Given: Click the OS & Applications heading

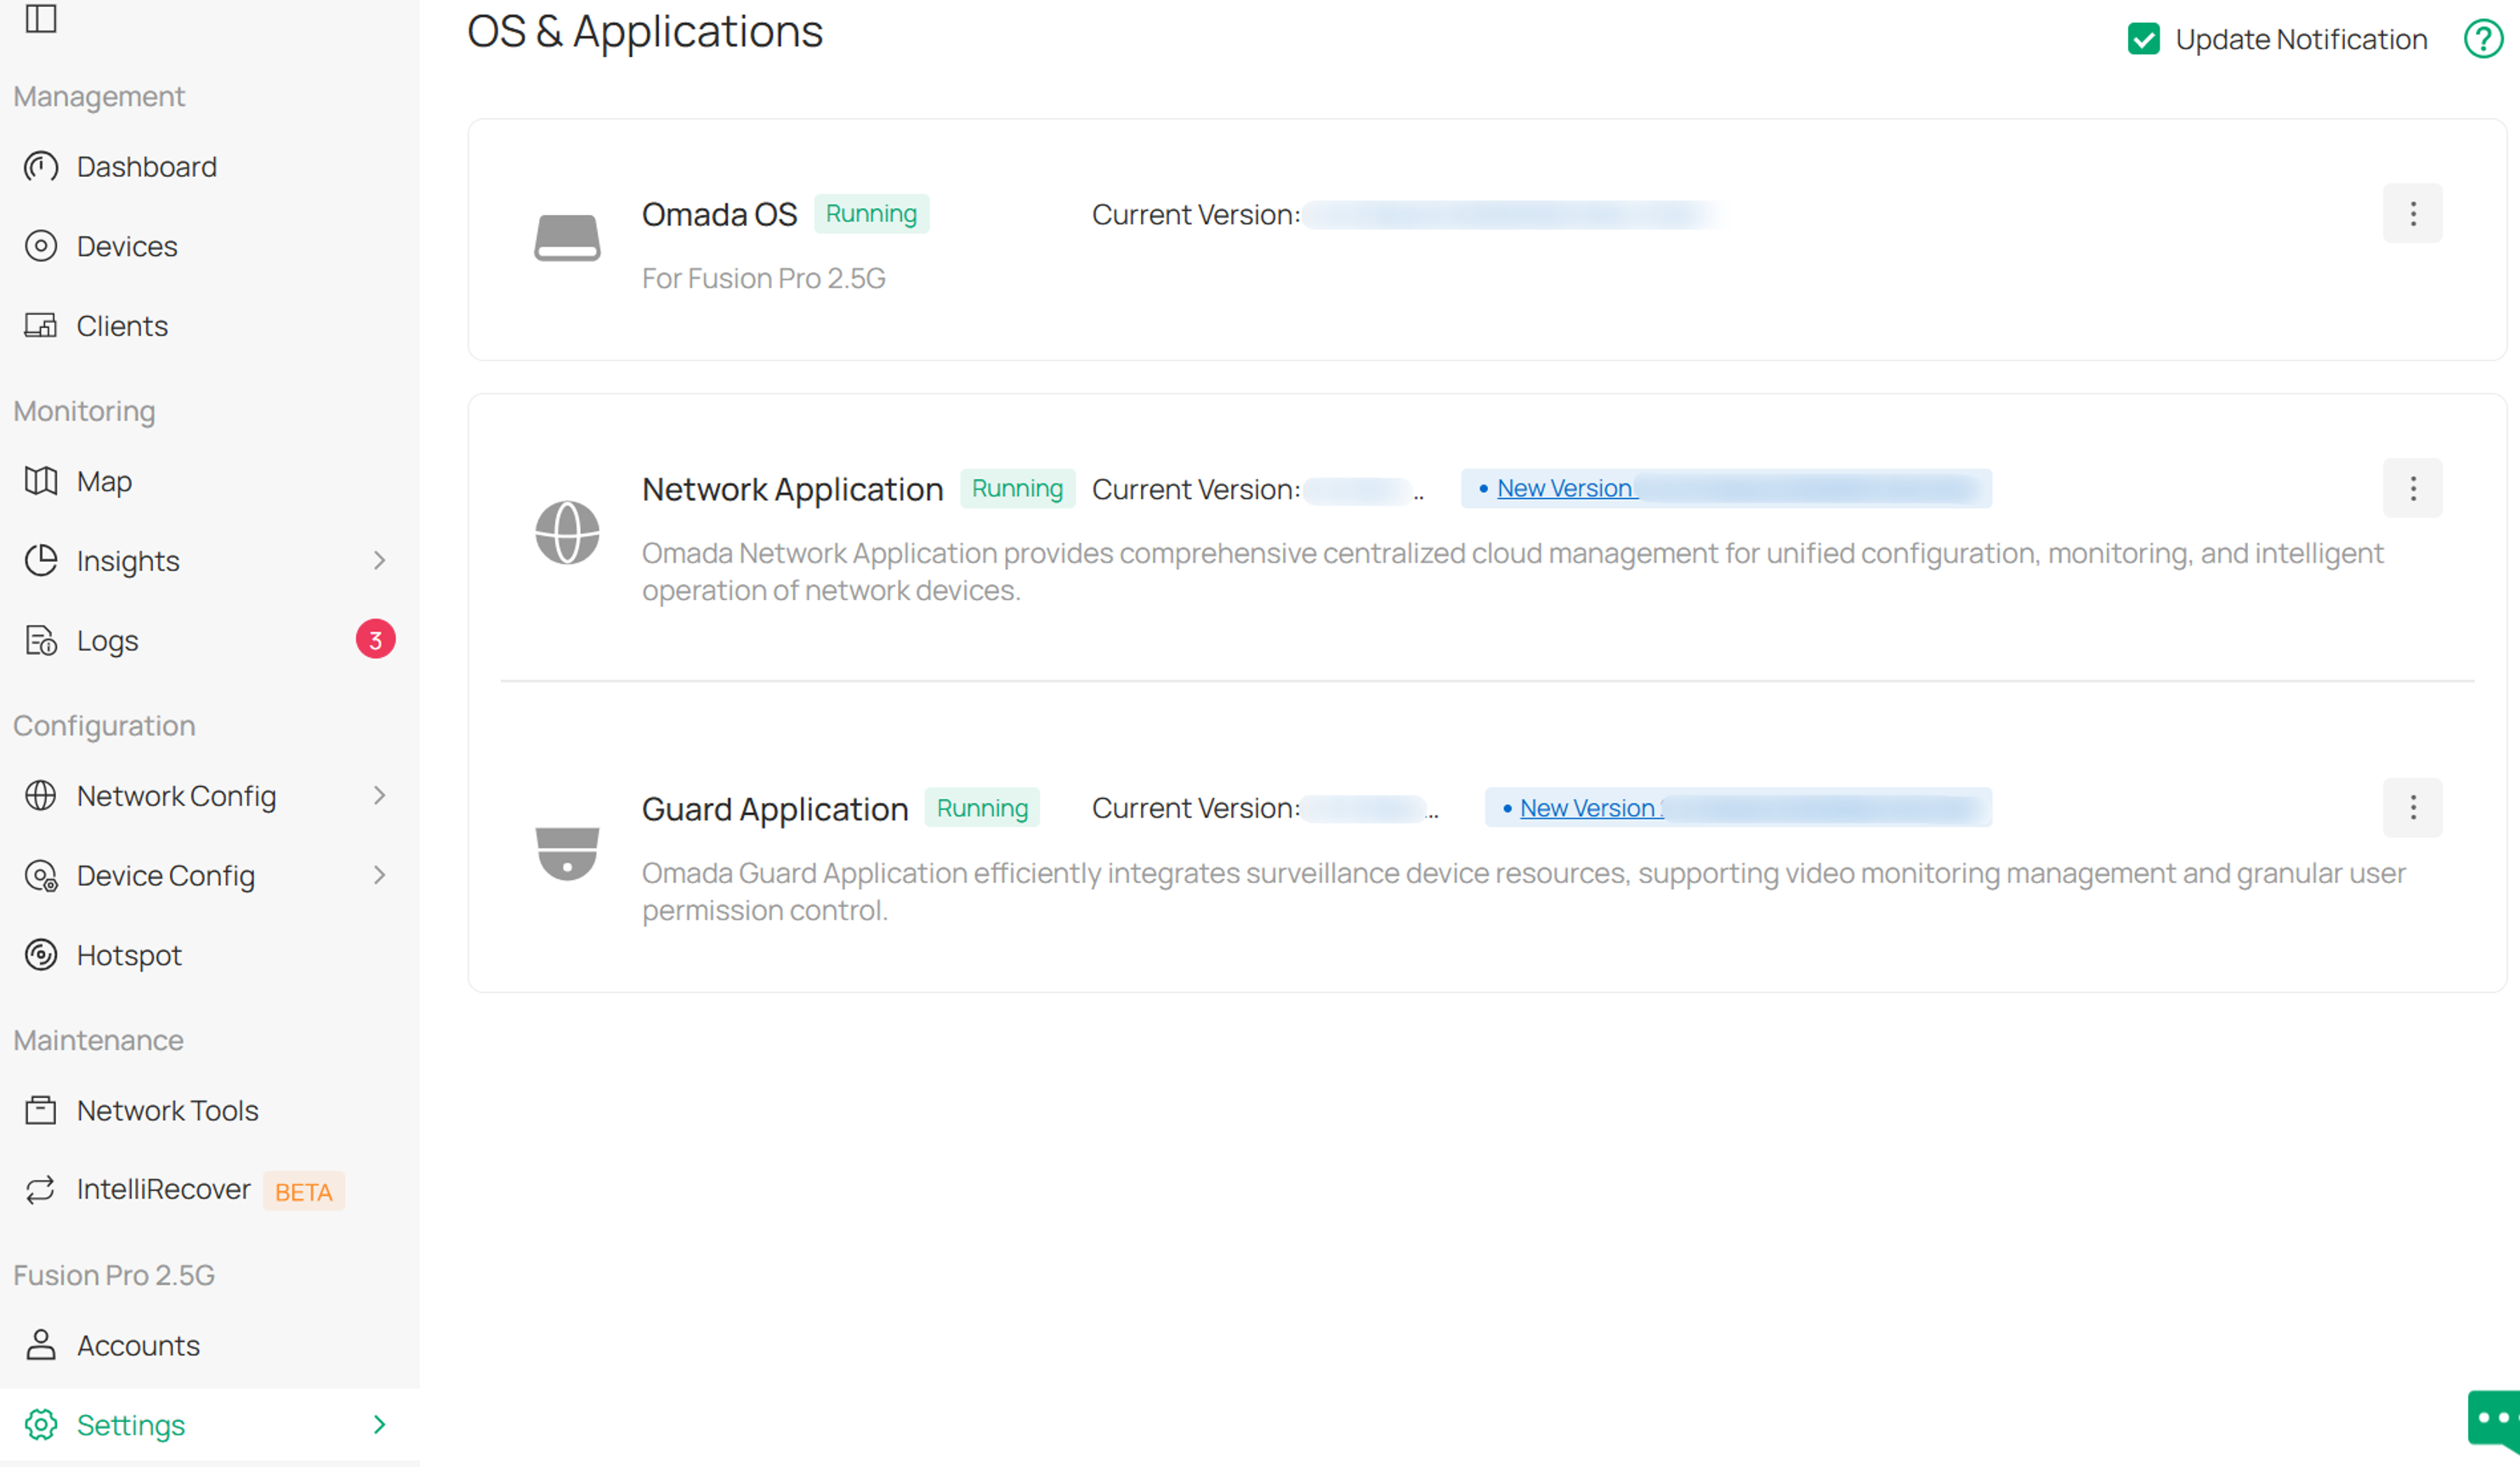Looking at the screenshot, I should click(x=645, y=32).
